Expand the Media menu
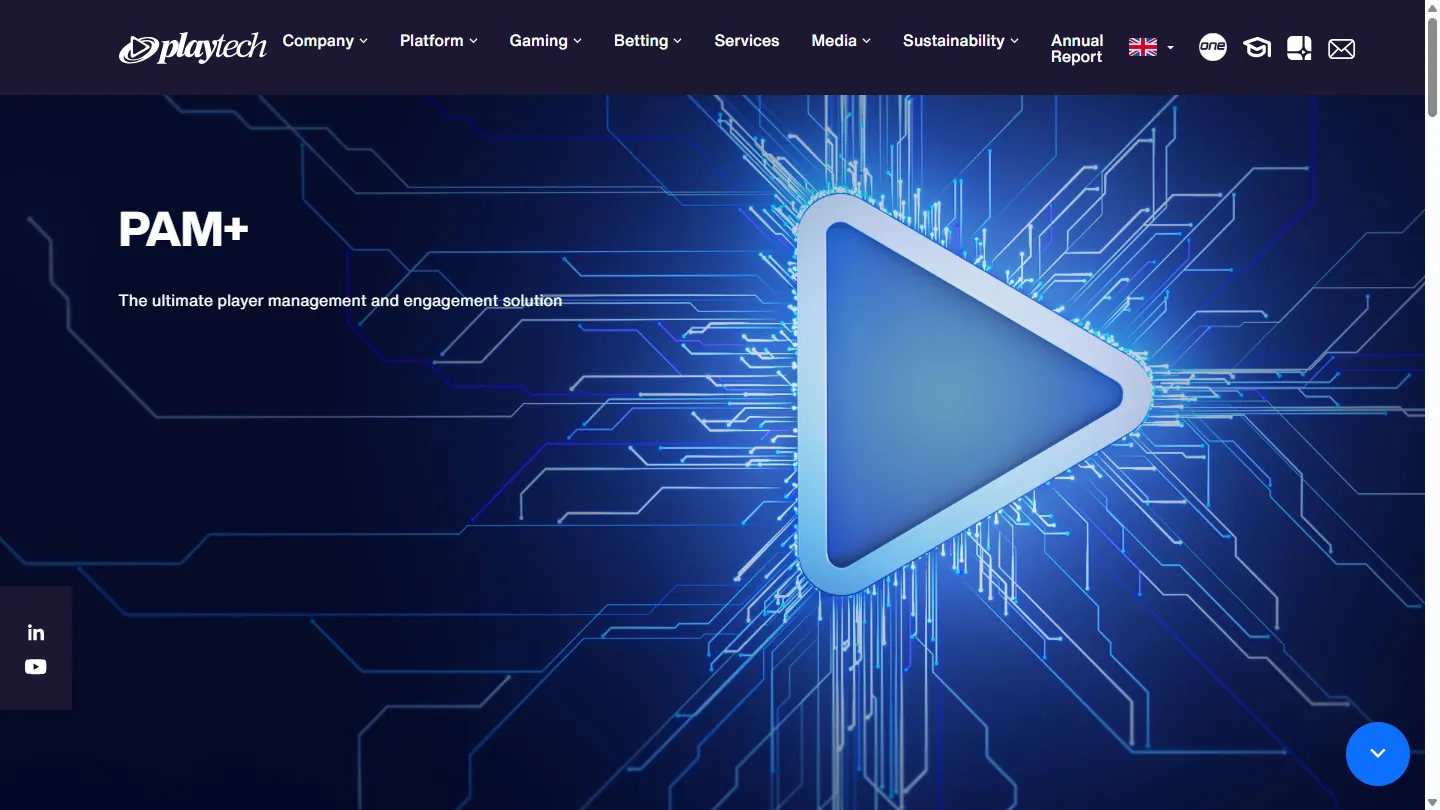The width and height of the screenshot is (1440, 810). point(841,41)
